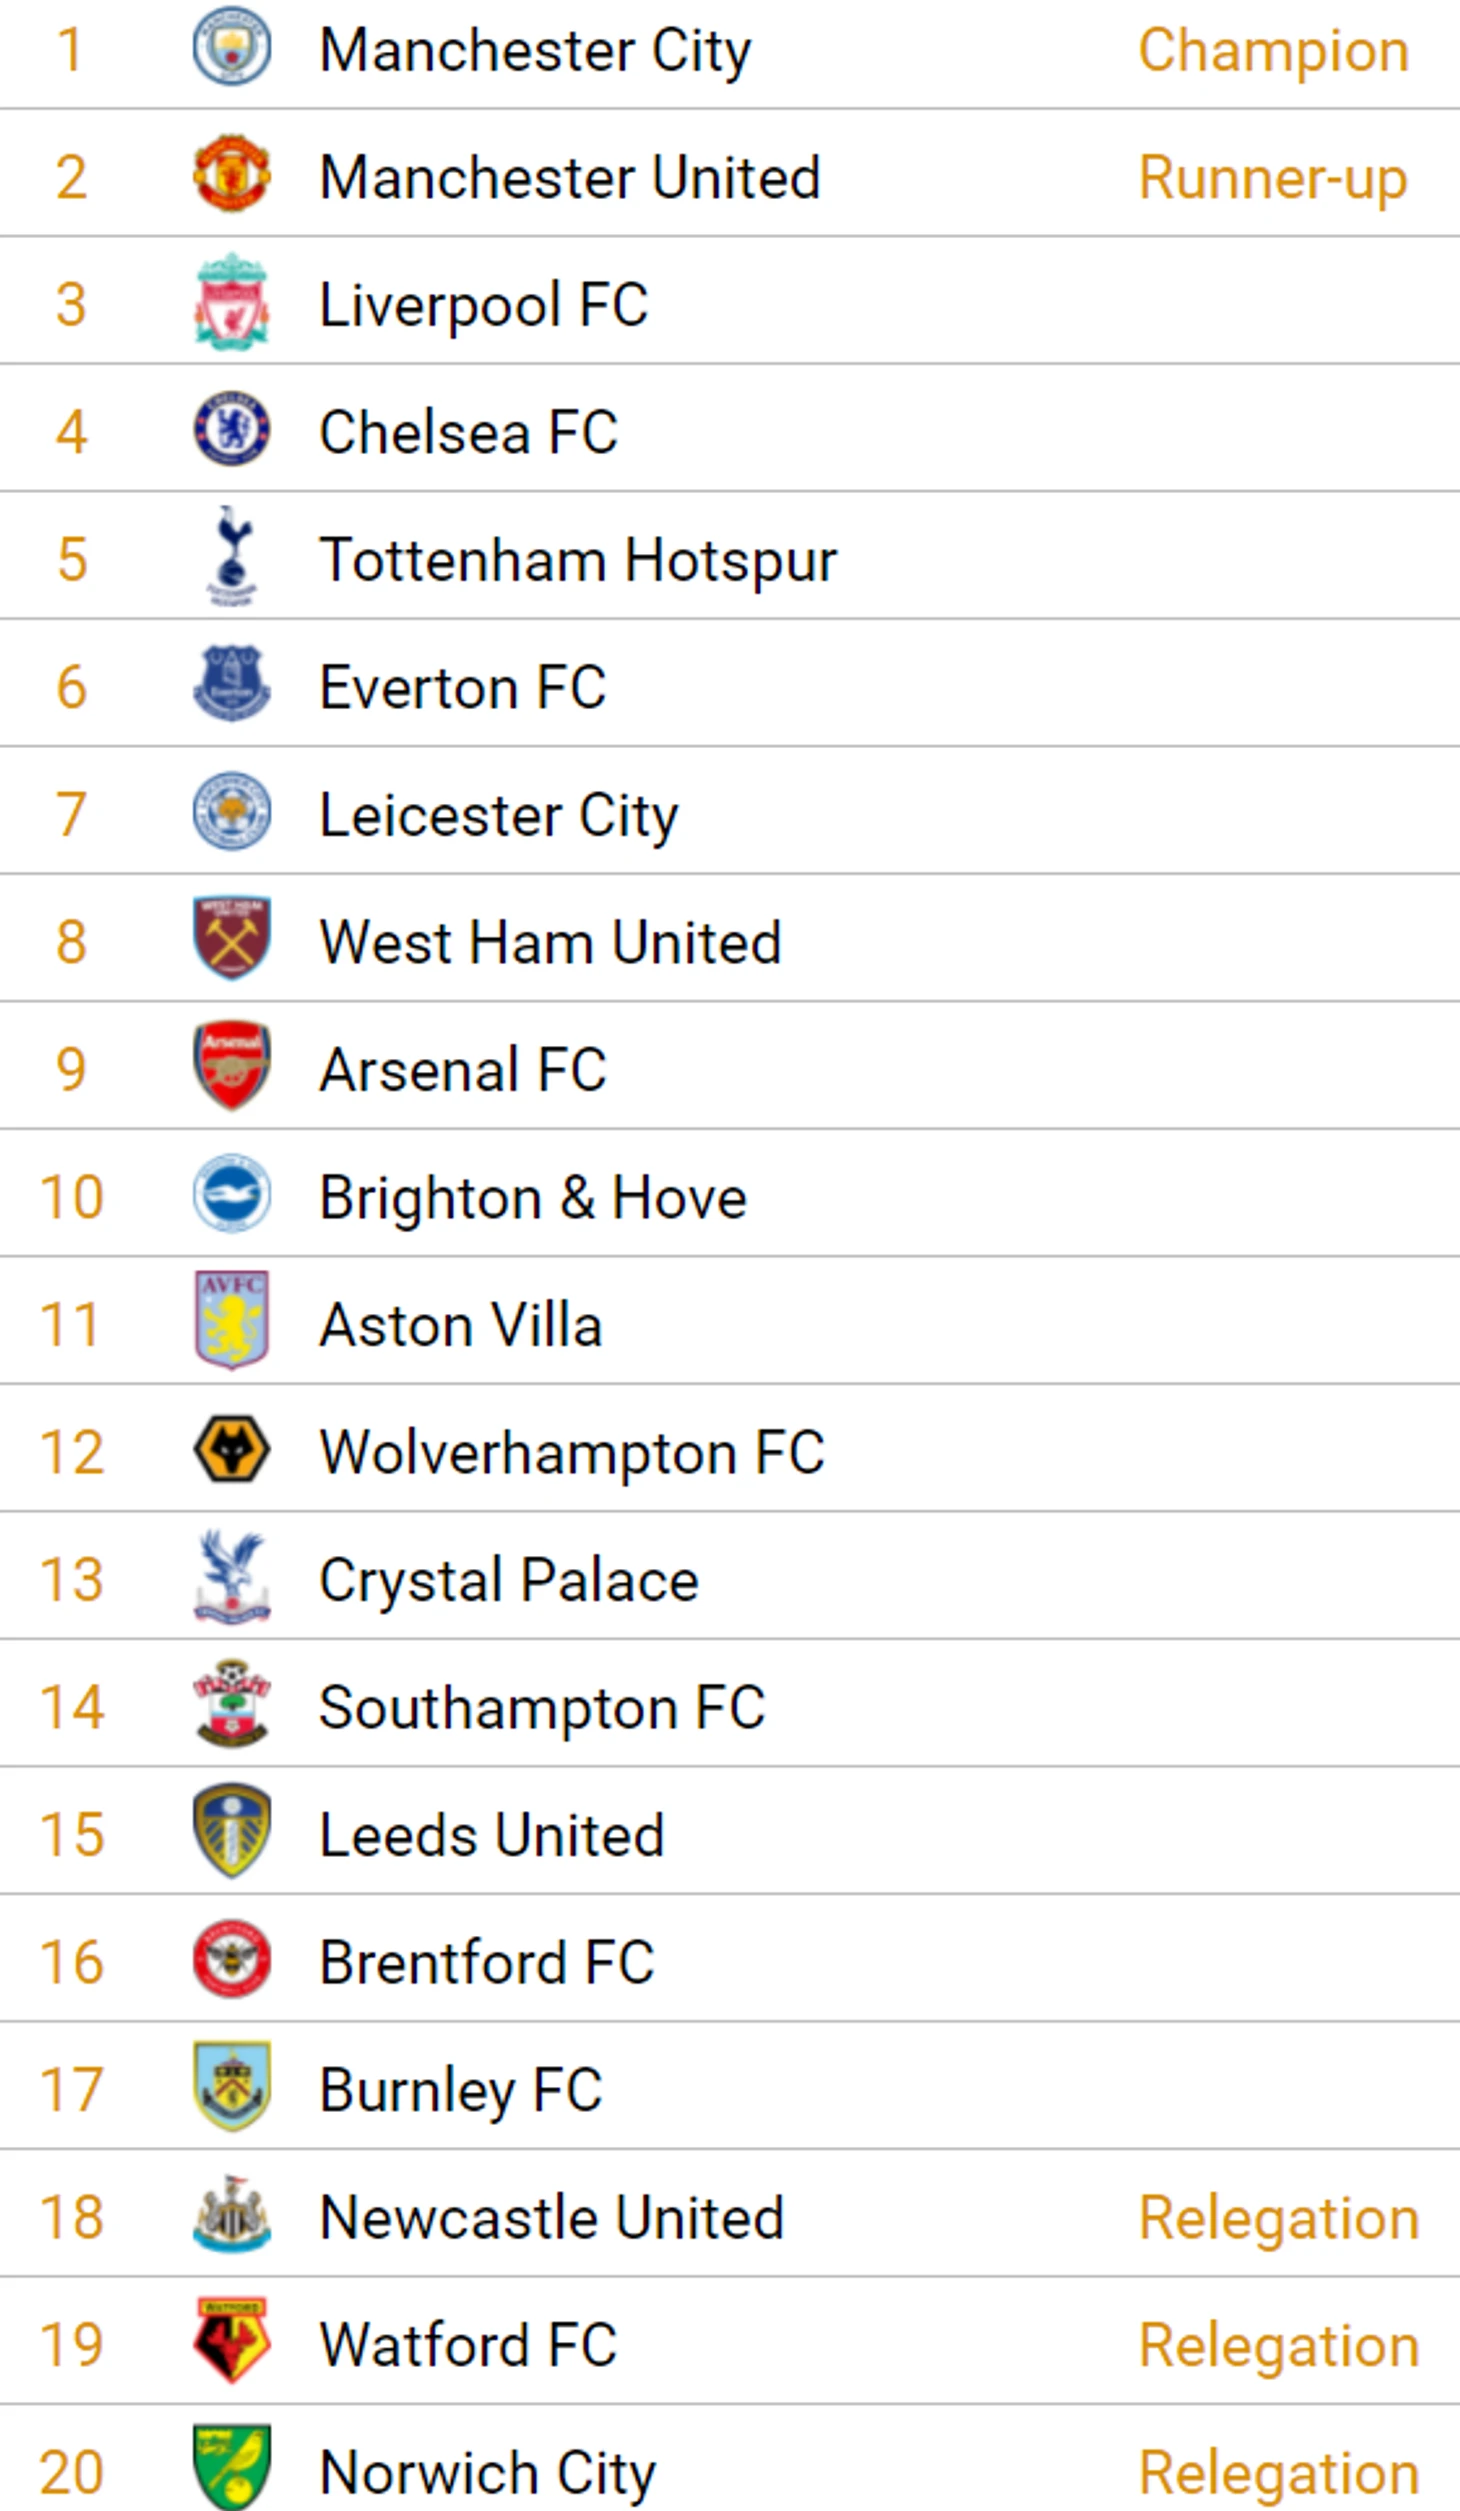Screen dimensions: 1460x2511
Task: Click the Manchester United club crest
Action: [x=231, y=175]
